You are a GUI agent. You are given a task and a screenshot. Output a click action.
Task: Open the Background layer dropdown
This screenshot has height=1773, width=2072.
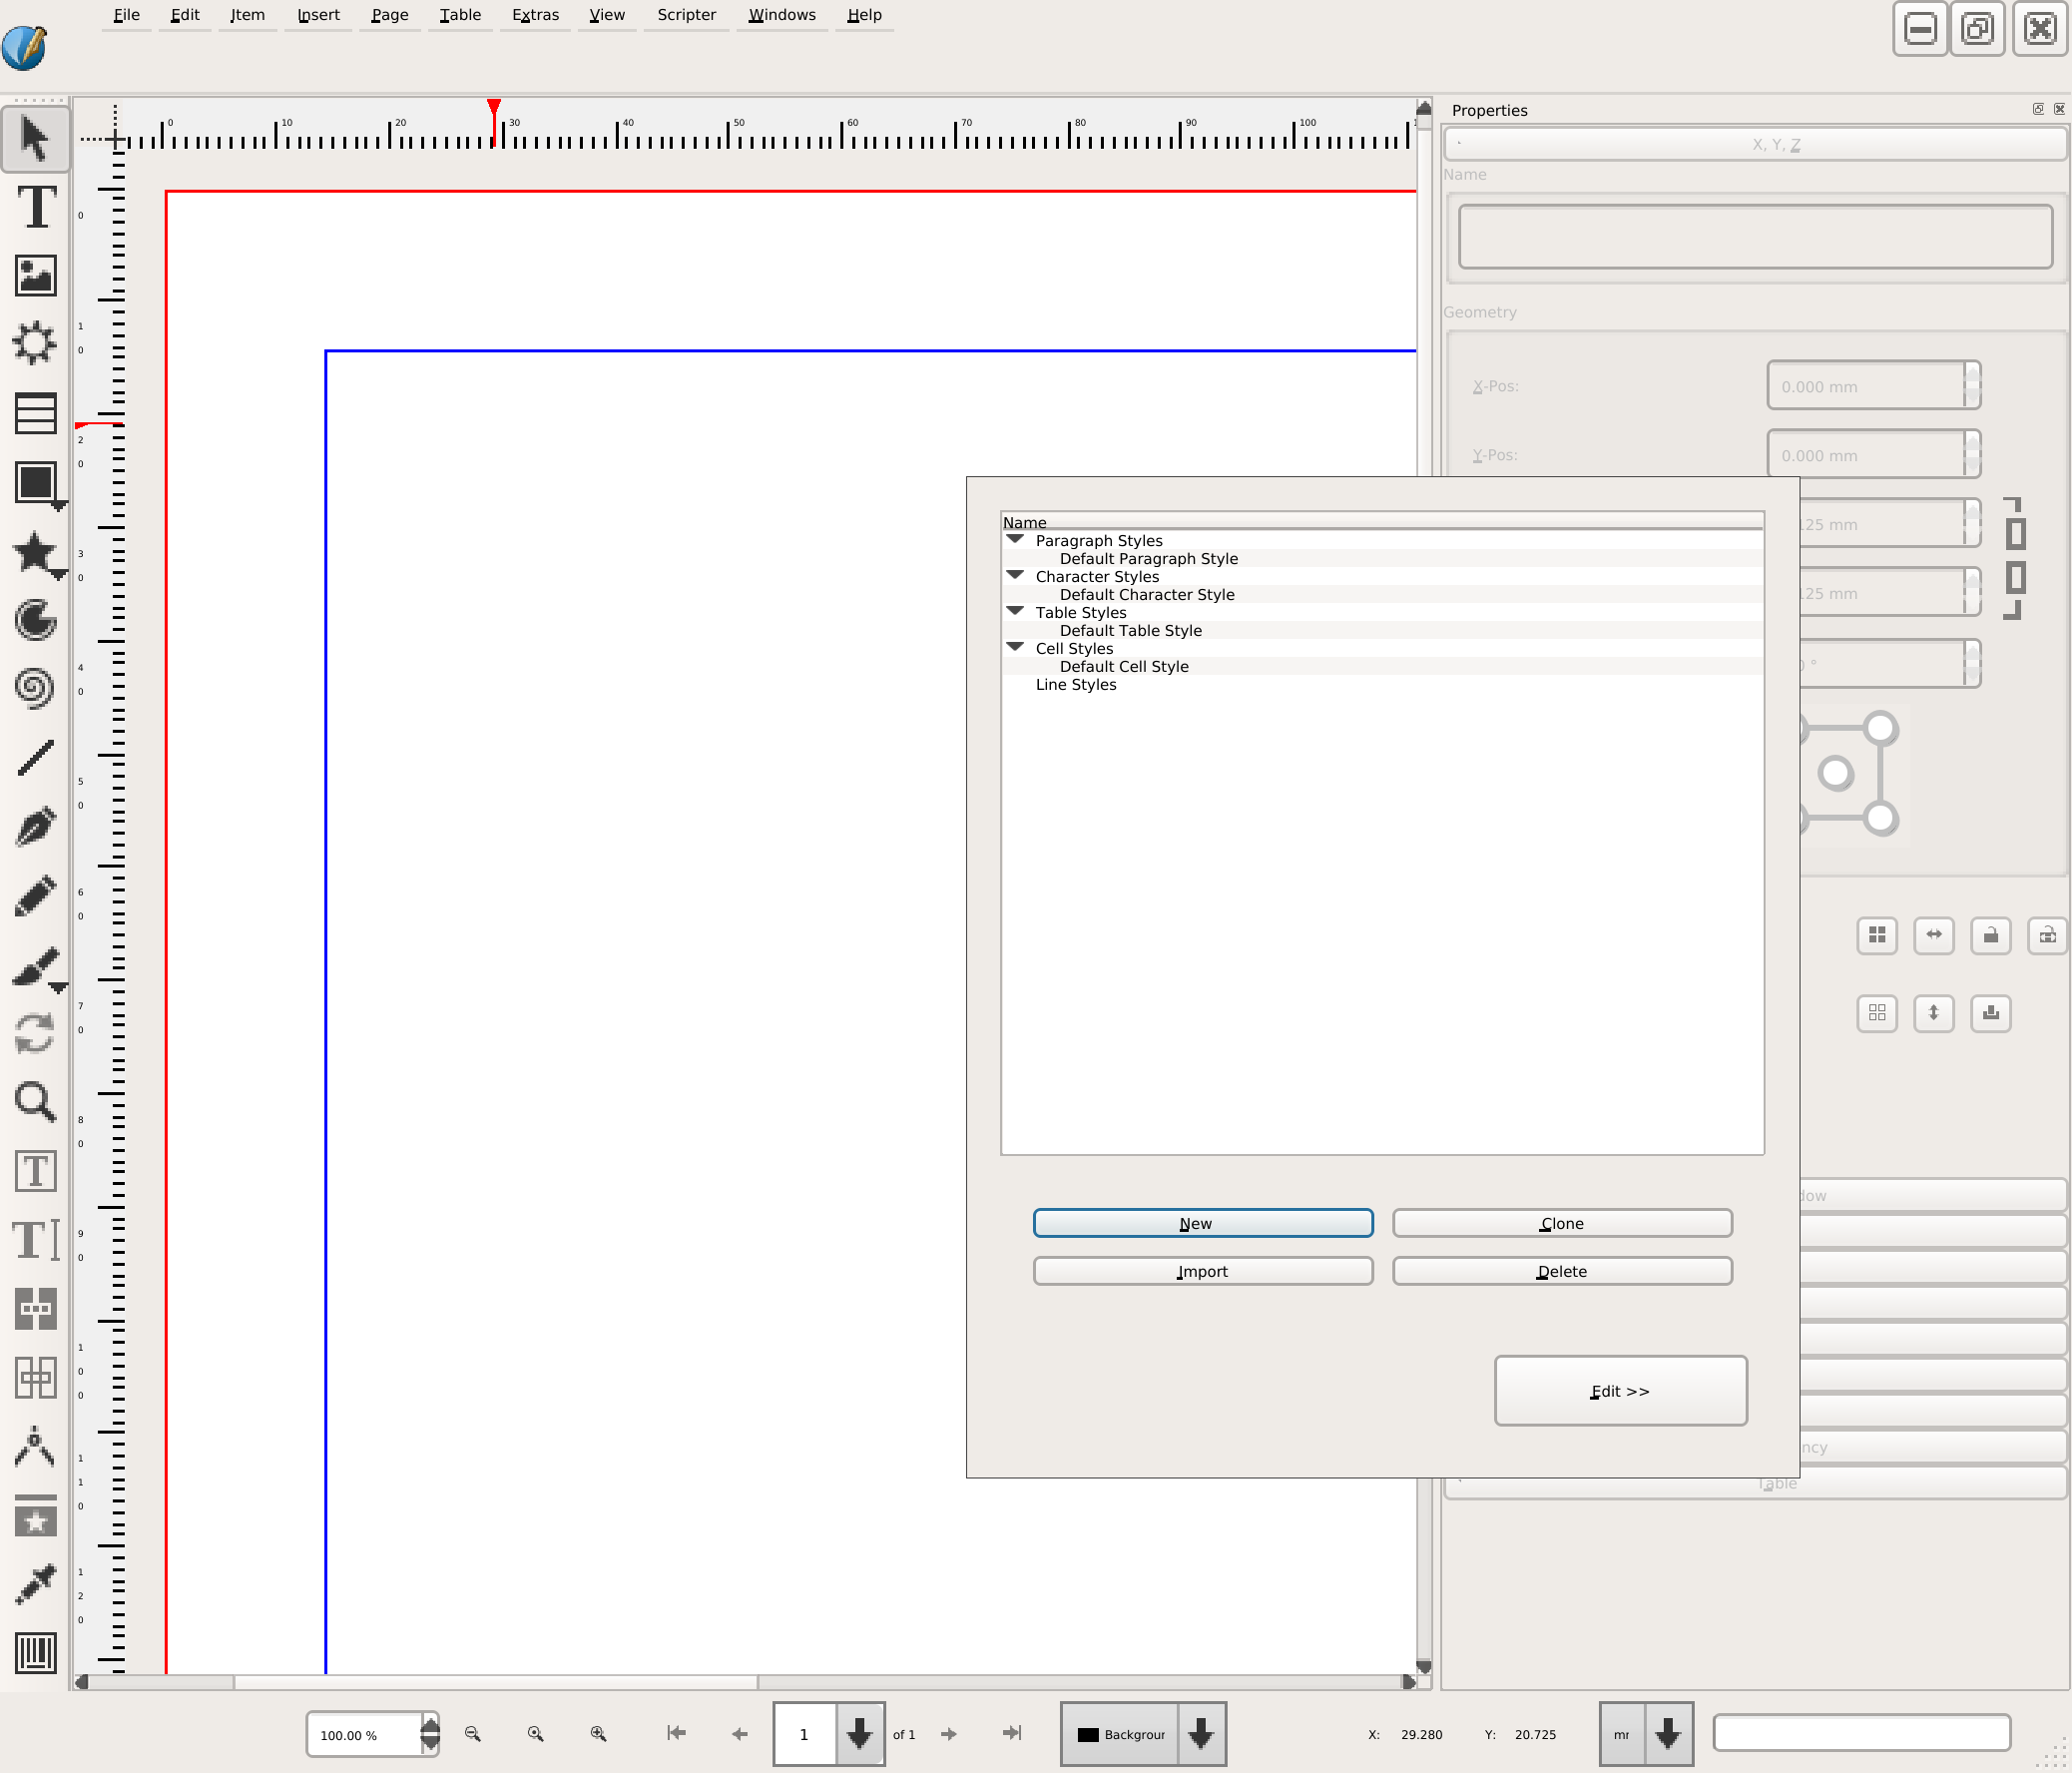point(1201,1734)
